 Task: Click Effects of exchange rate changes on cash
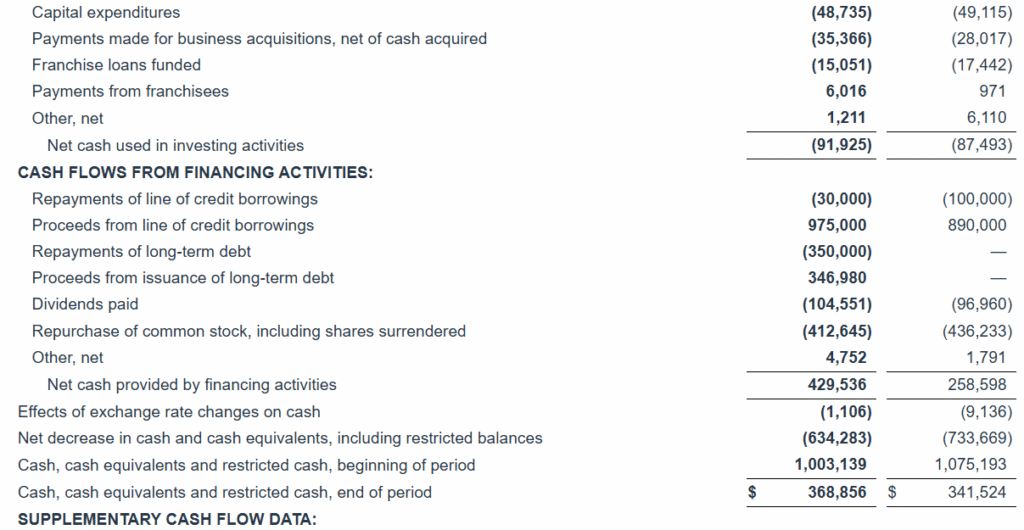click(169, 411)
